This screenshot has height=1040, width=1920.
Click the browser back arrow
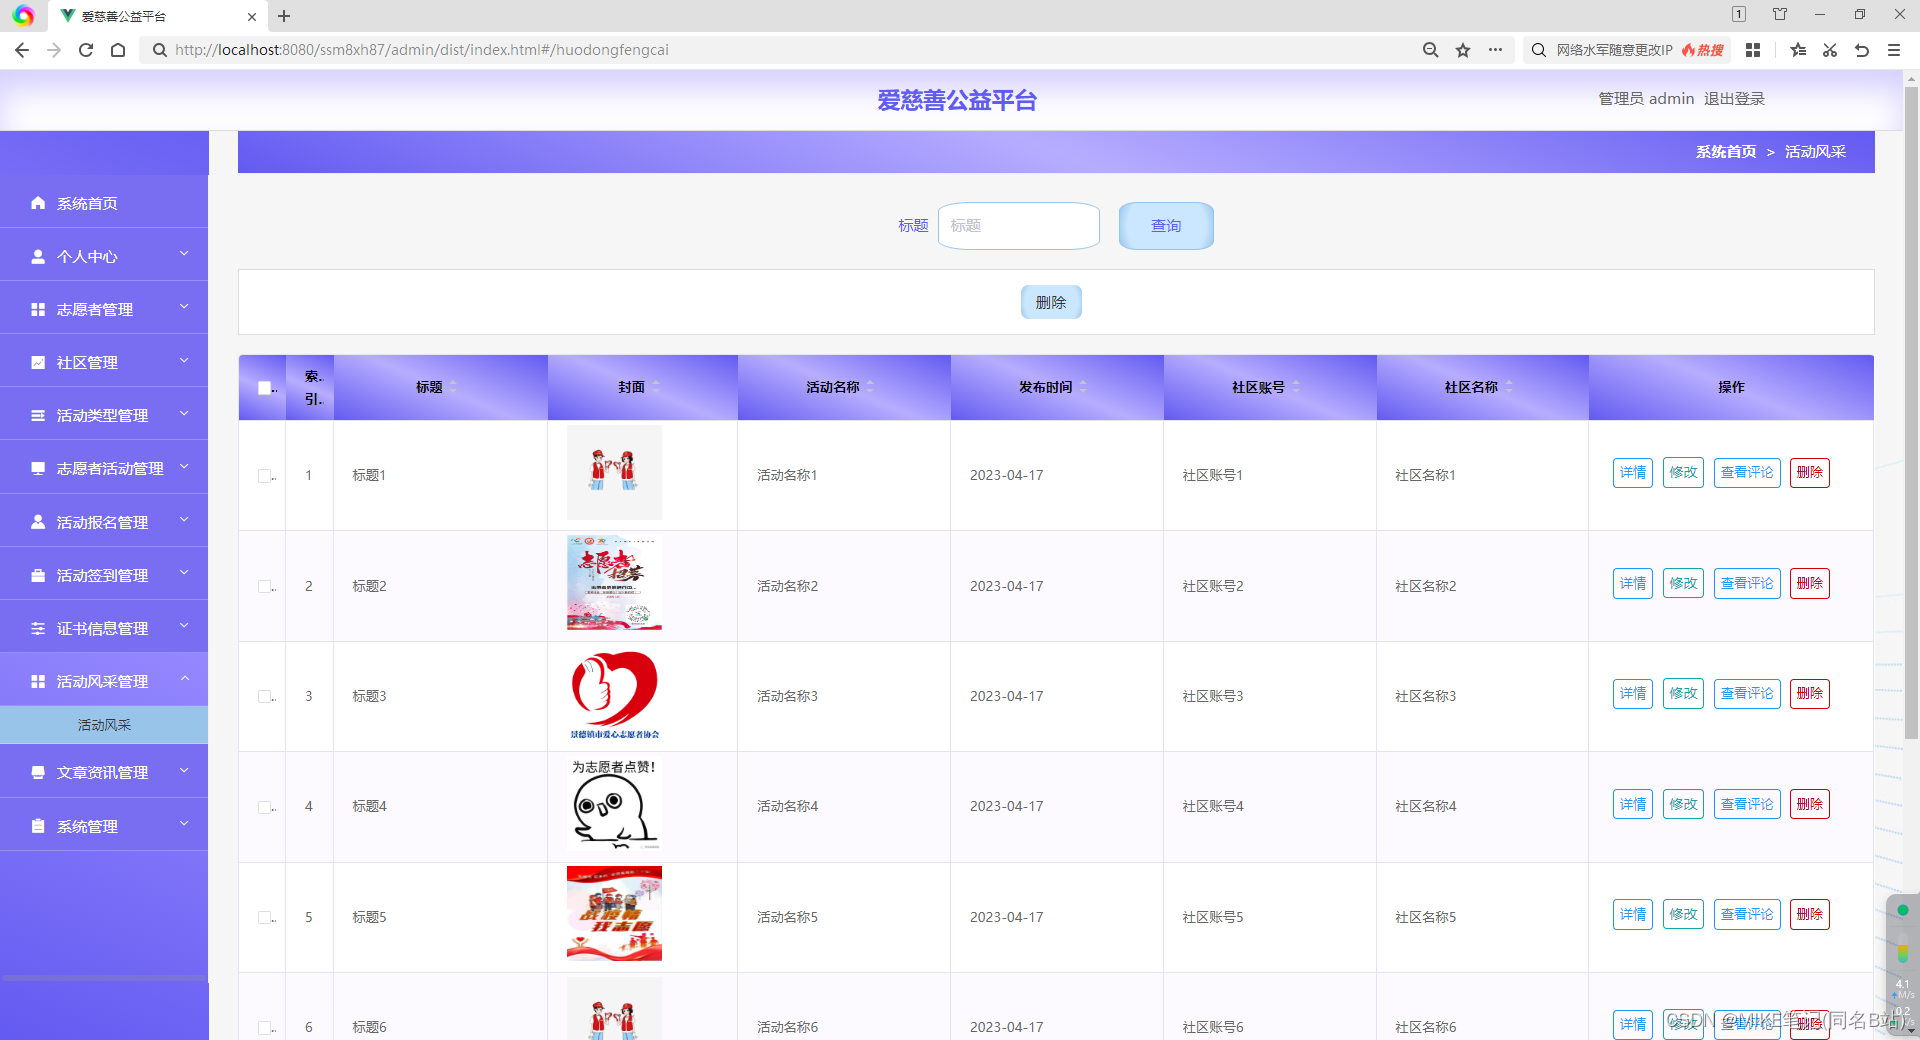[x=22, y=50]
